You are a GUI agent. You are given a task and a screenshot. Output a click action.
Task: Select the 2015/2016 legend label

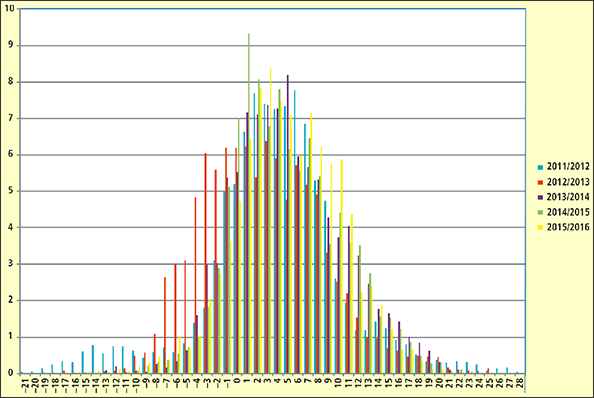pos(568,227)
